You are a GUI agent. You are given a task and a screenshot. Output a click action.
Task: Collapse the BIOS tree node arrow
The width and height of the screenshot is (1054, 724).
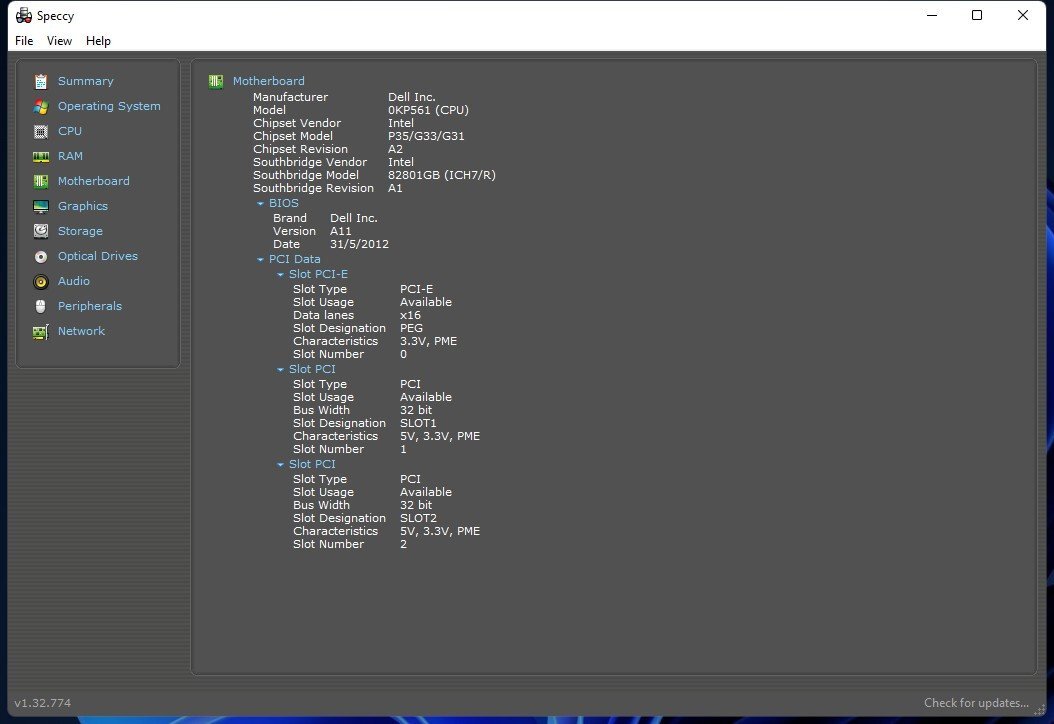(260, 203)
